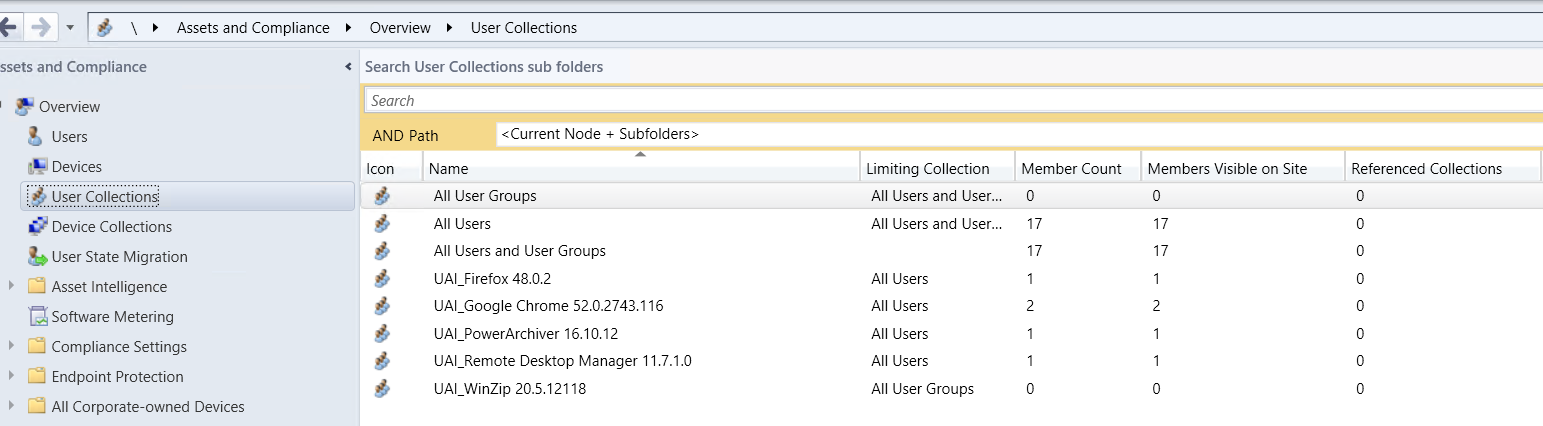Image resolution: width=1543 pixels, height=426 pixels.
Task: Click the All Users collection row icon
Action: coord(381,224)
